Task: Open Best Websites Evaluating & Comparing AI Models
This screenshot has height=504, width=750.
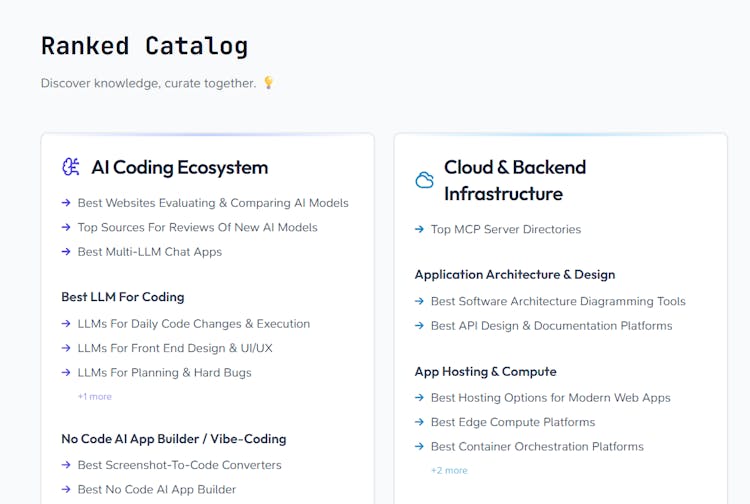Action: [x=213, y=203]
